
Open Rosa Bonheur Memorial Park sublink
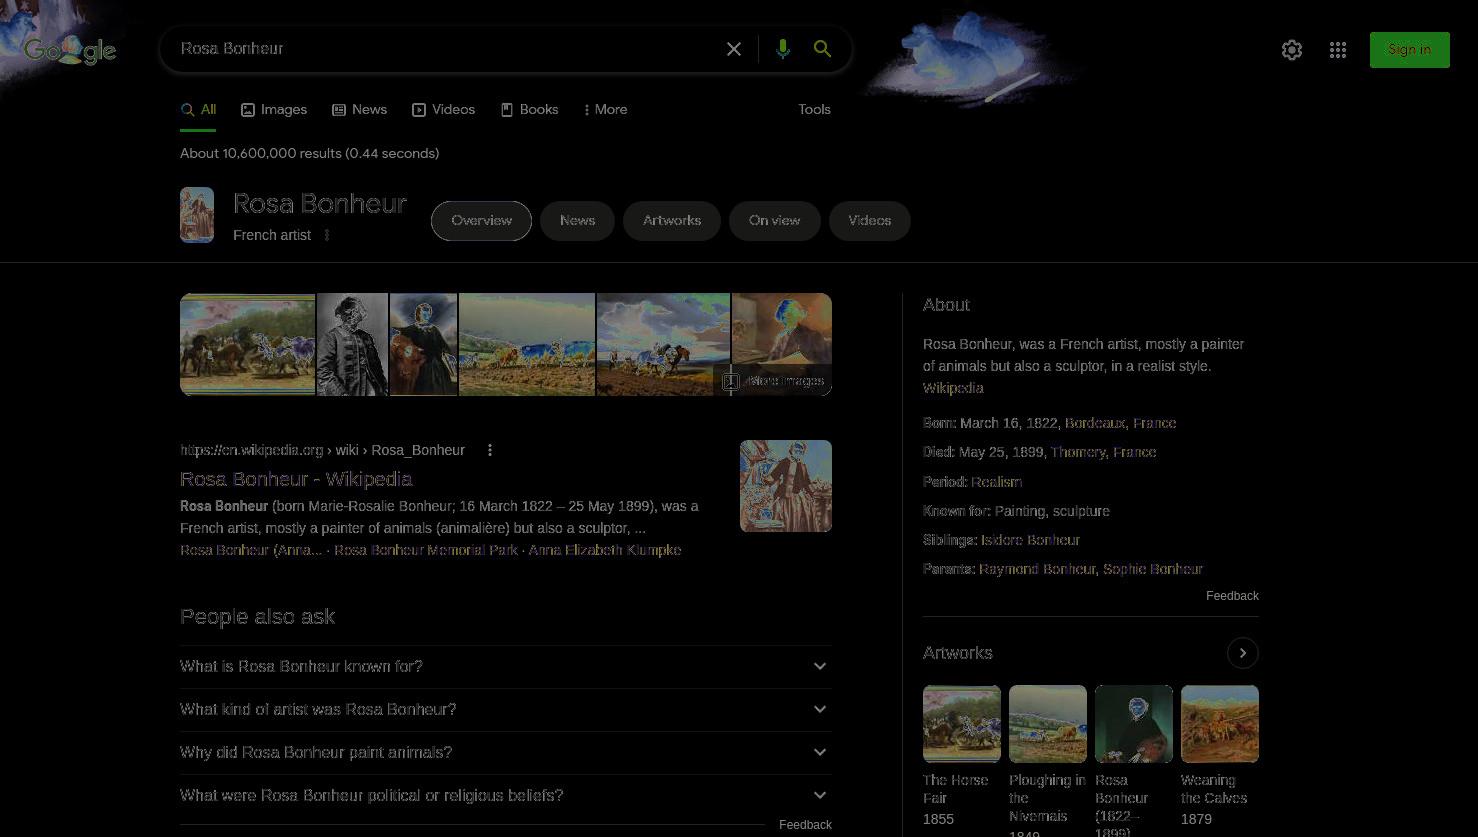coord(426,550)
